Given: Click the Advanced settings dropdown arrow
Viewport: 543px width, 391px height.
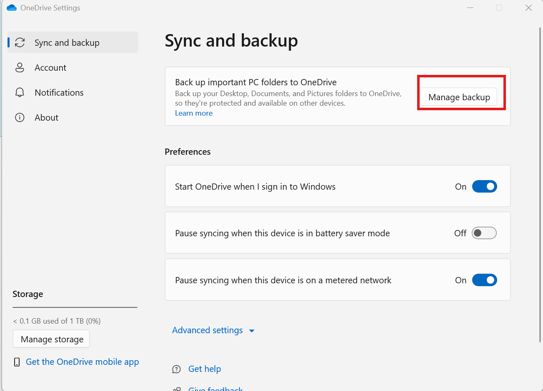Looking at the screenshot, I should tap(252, 331).
